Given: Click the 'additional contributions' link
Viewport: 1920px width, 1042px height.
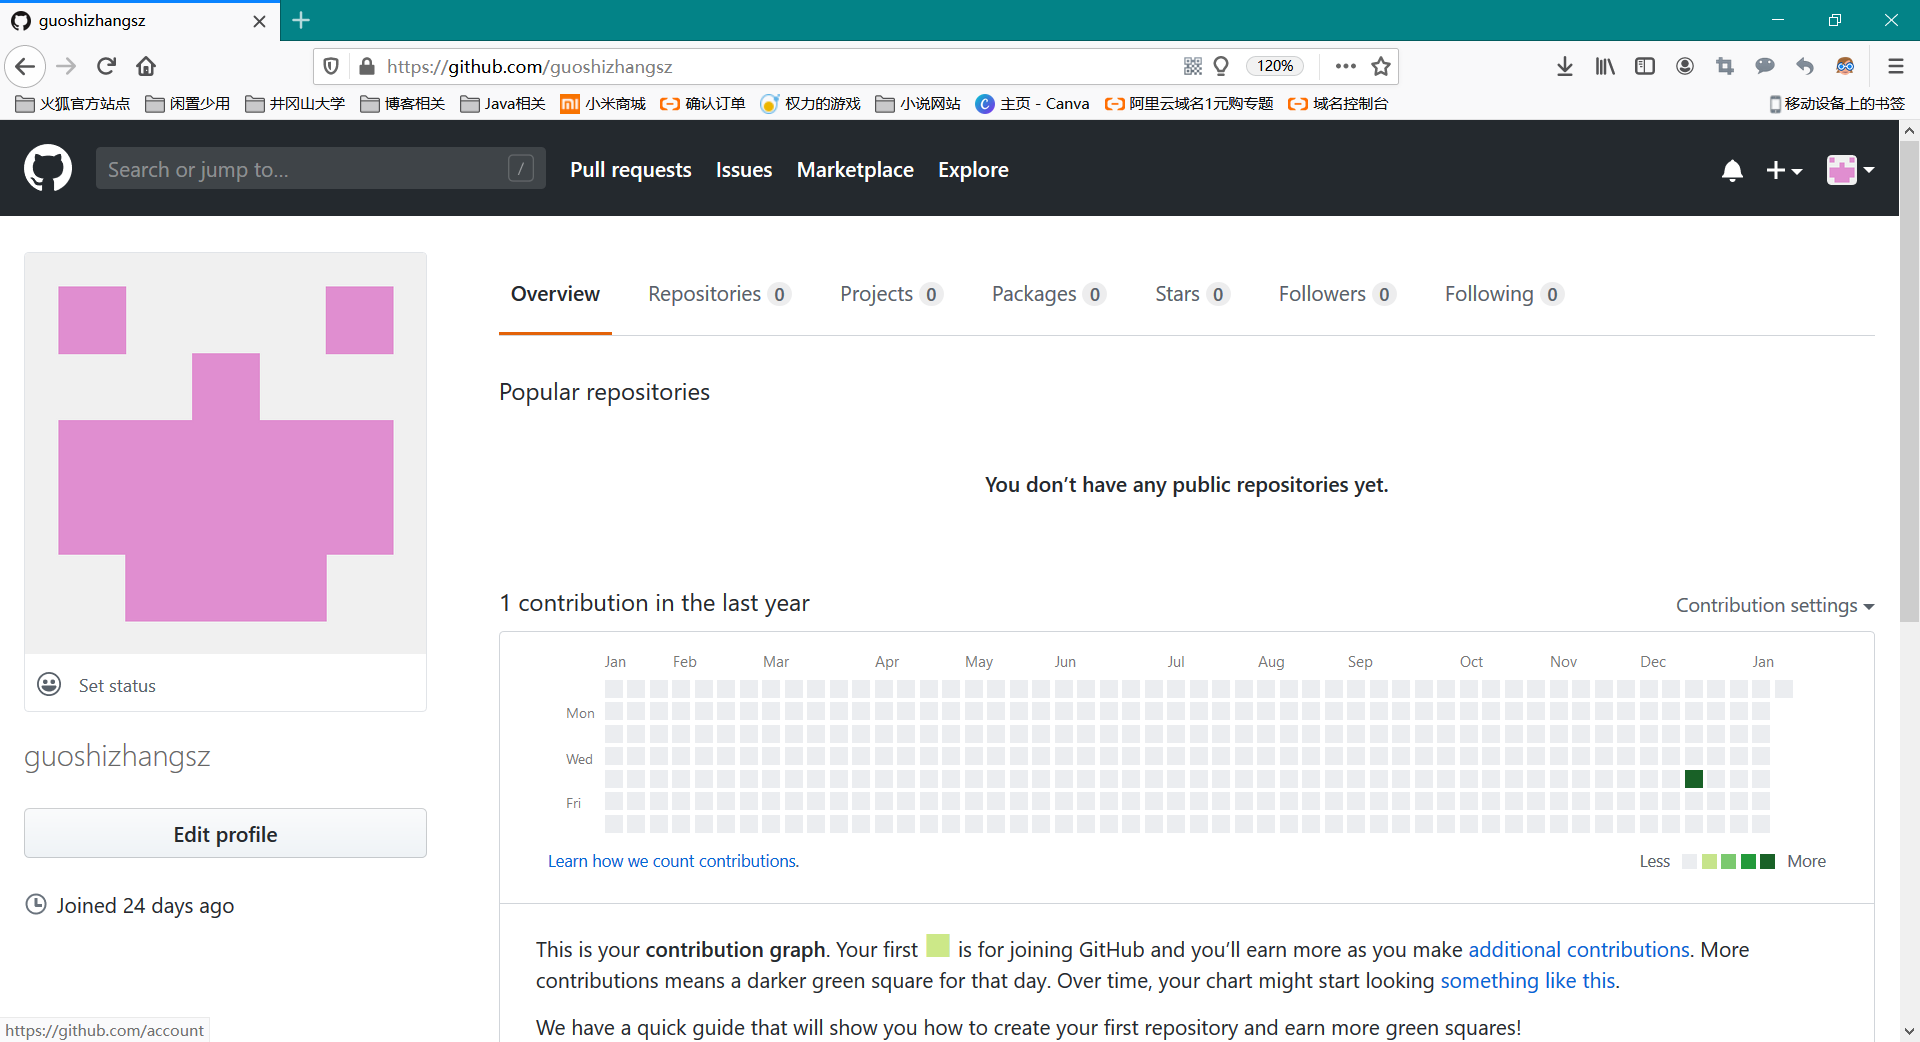Looking at the screenshot, I should (x=1578, y=949).
